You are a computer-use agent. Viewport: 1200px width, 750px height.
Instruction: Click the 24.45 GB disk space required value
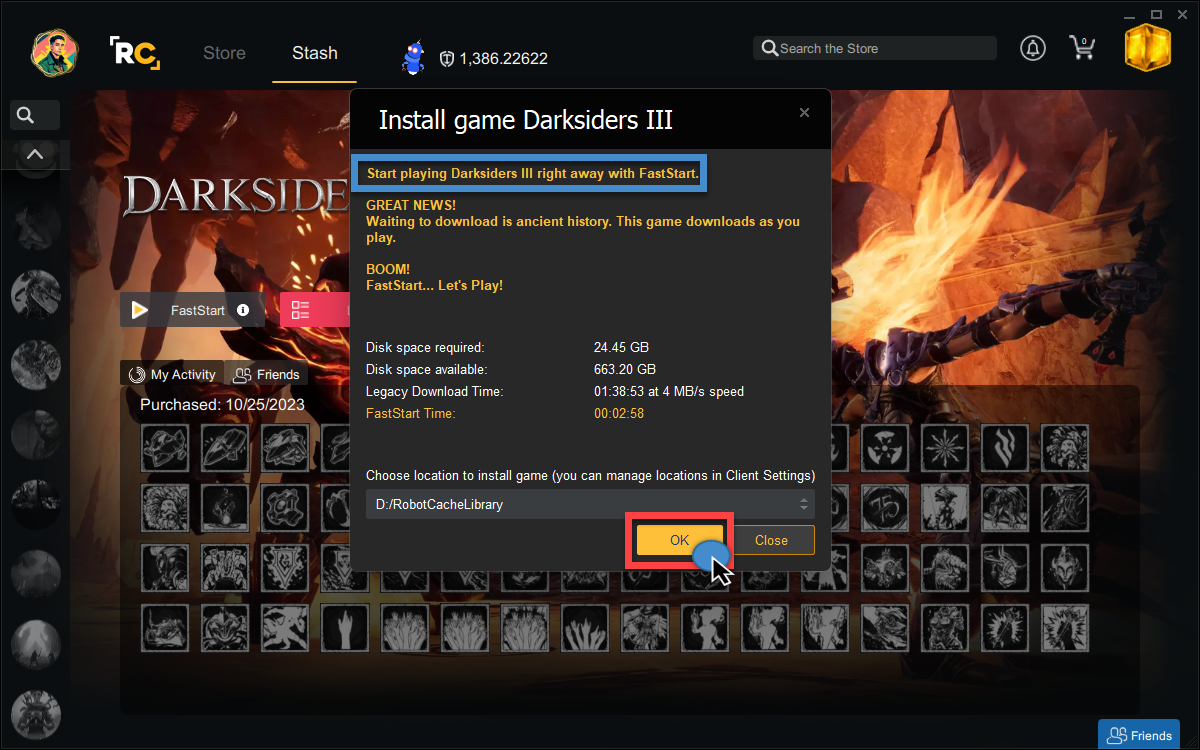(621, 347)
